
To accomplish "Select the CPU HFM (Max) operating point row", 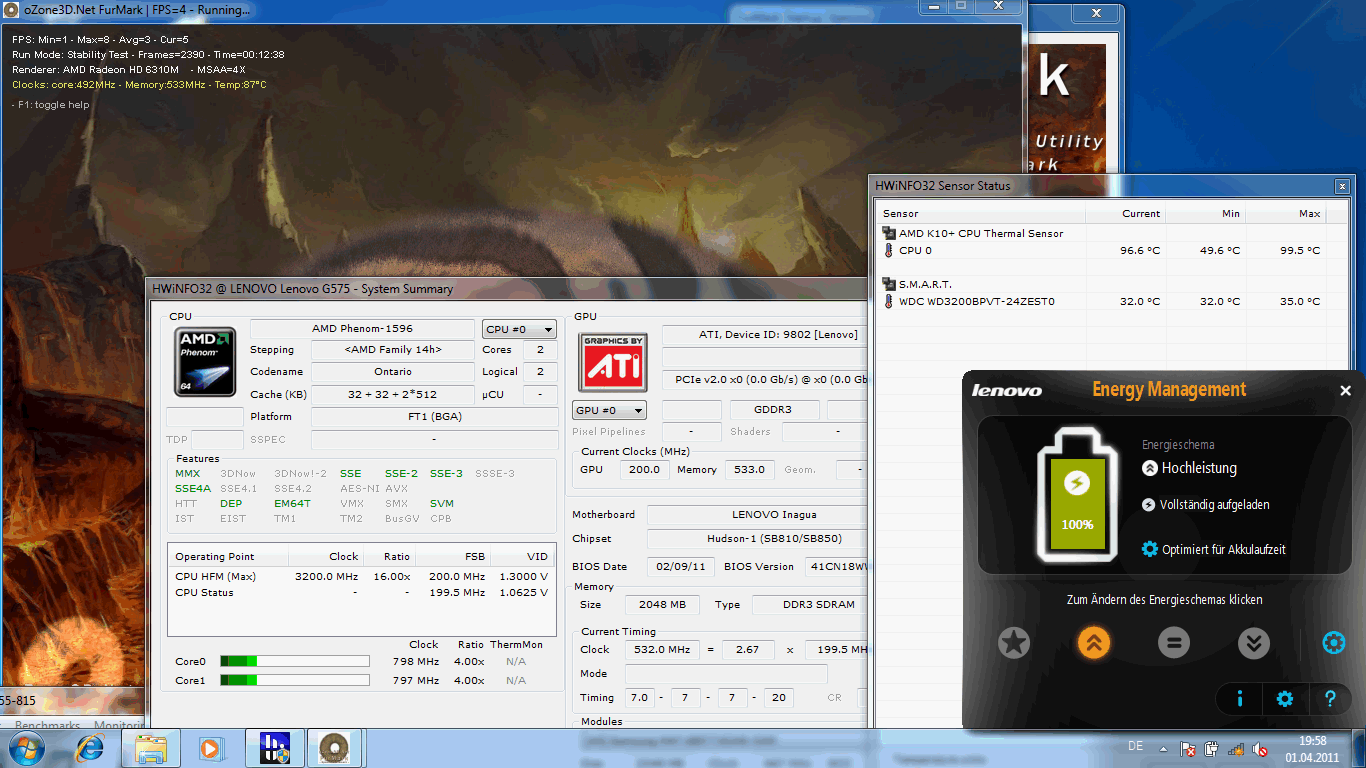I will [361, 576].
